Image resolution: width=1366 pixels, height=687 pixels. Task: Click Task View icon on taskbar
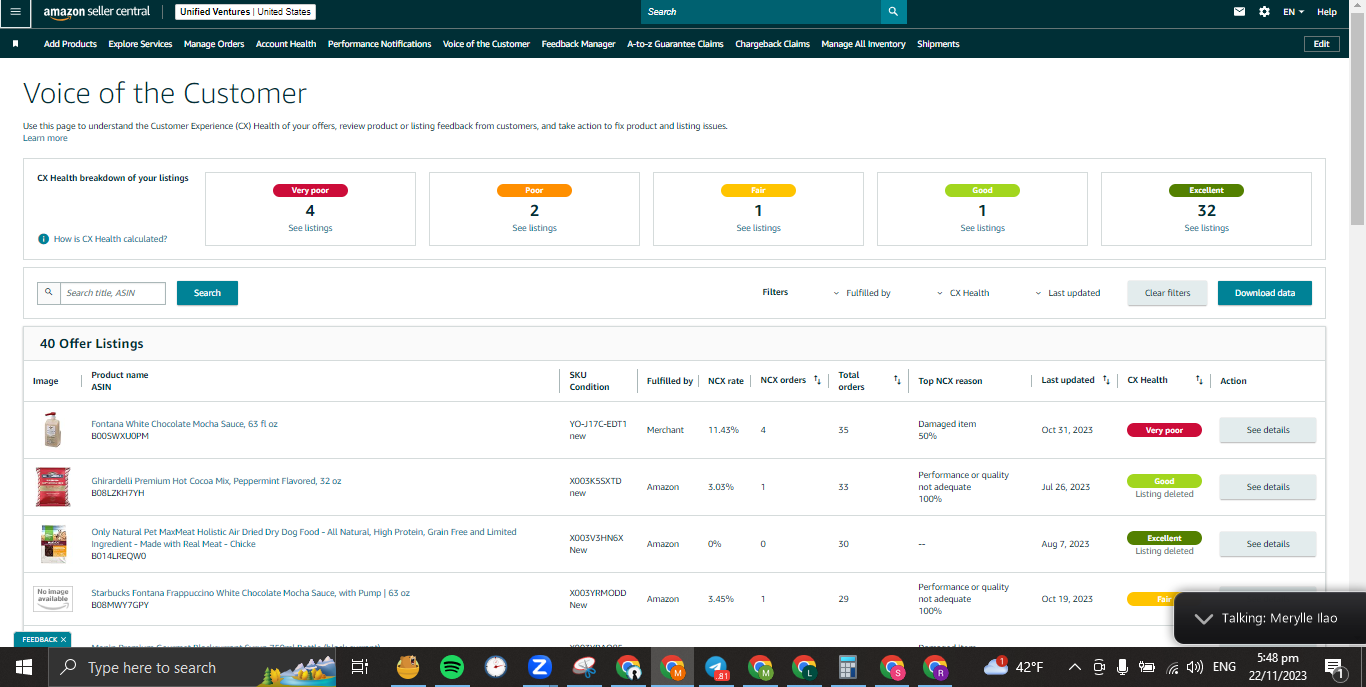(360, 667)
